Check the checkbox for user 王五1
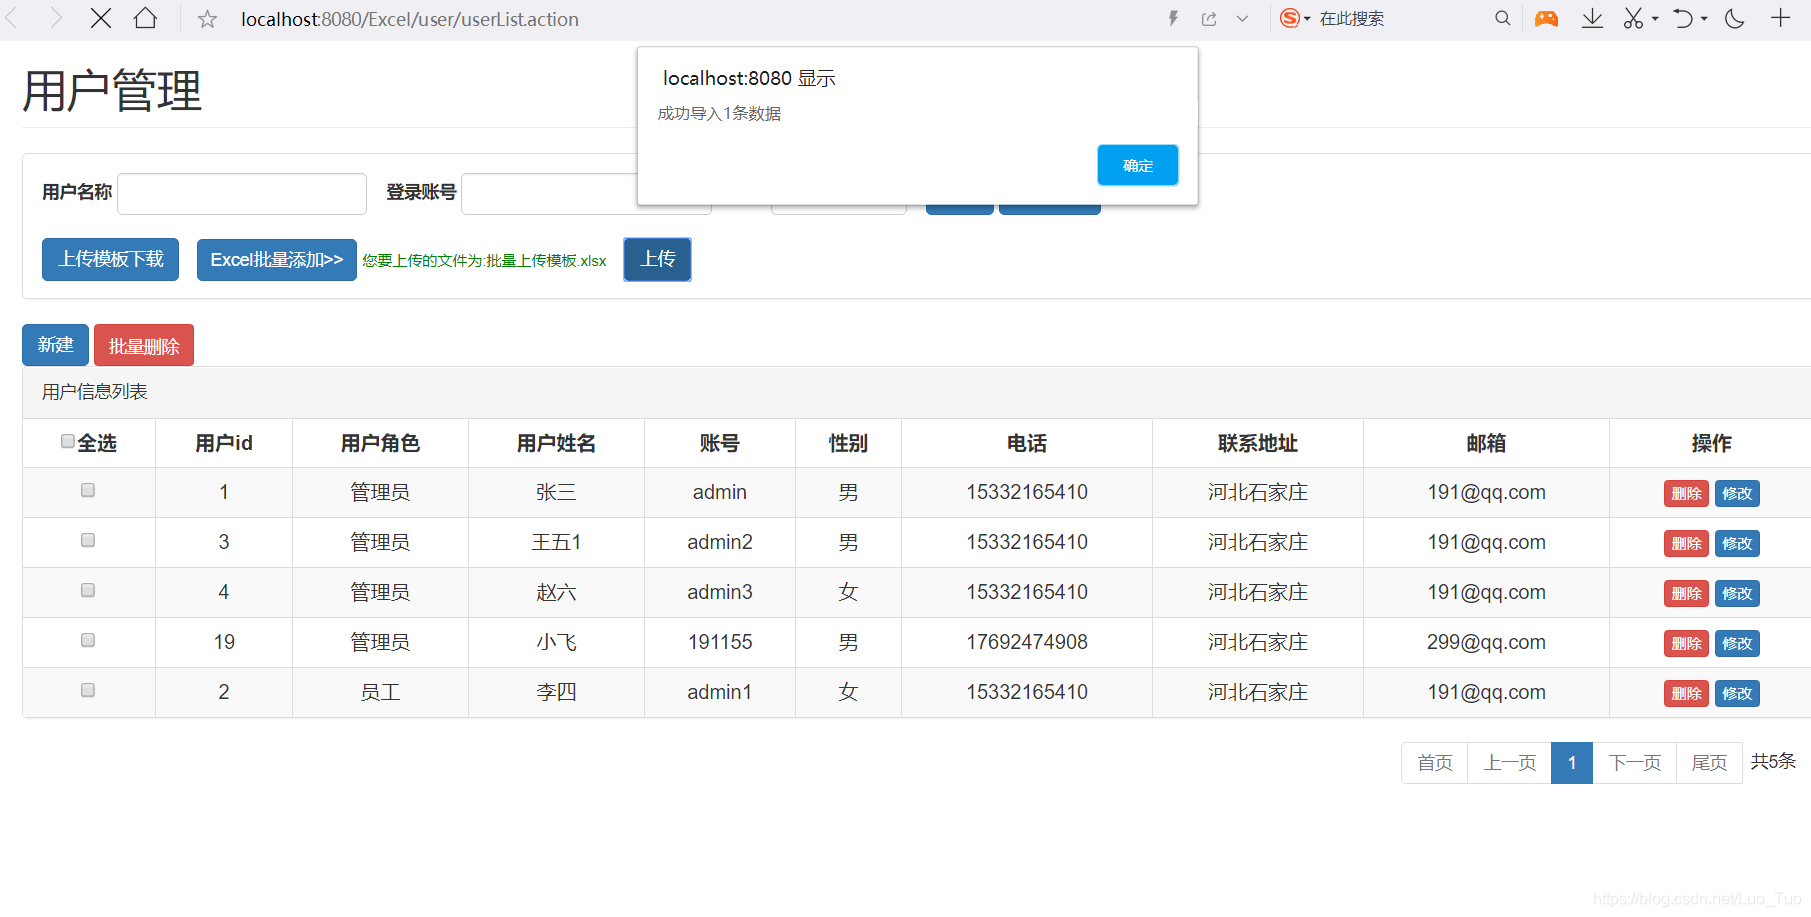This screenshot has height=917, width=1811. click(88, 540)
